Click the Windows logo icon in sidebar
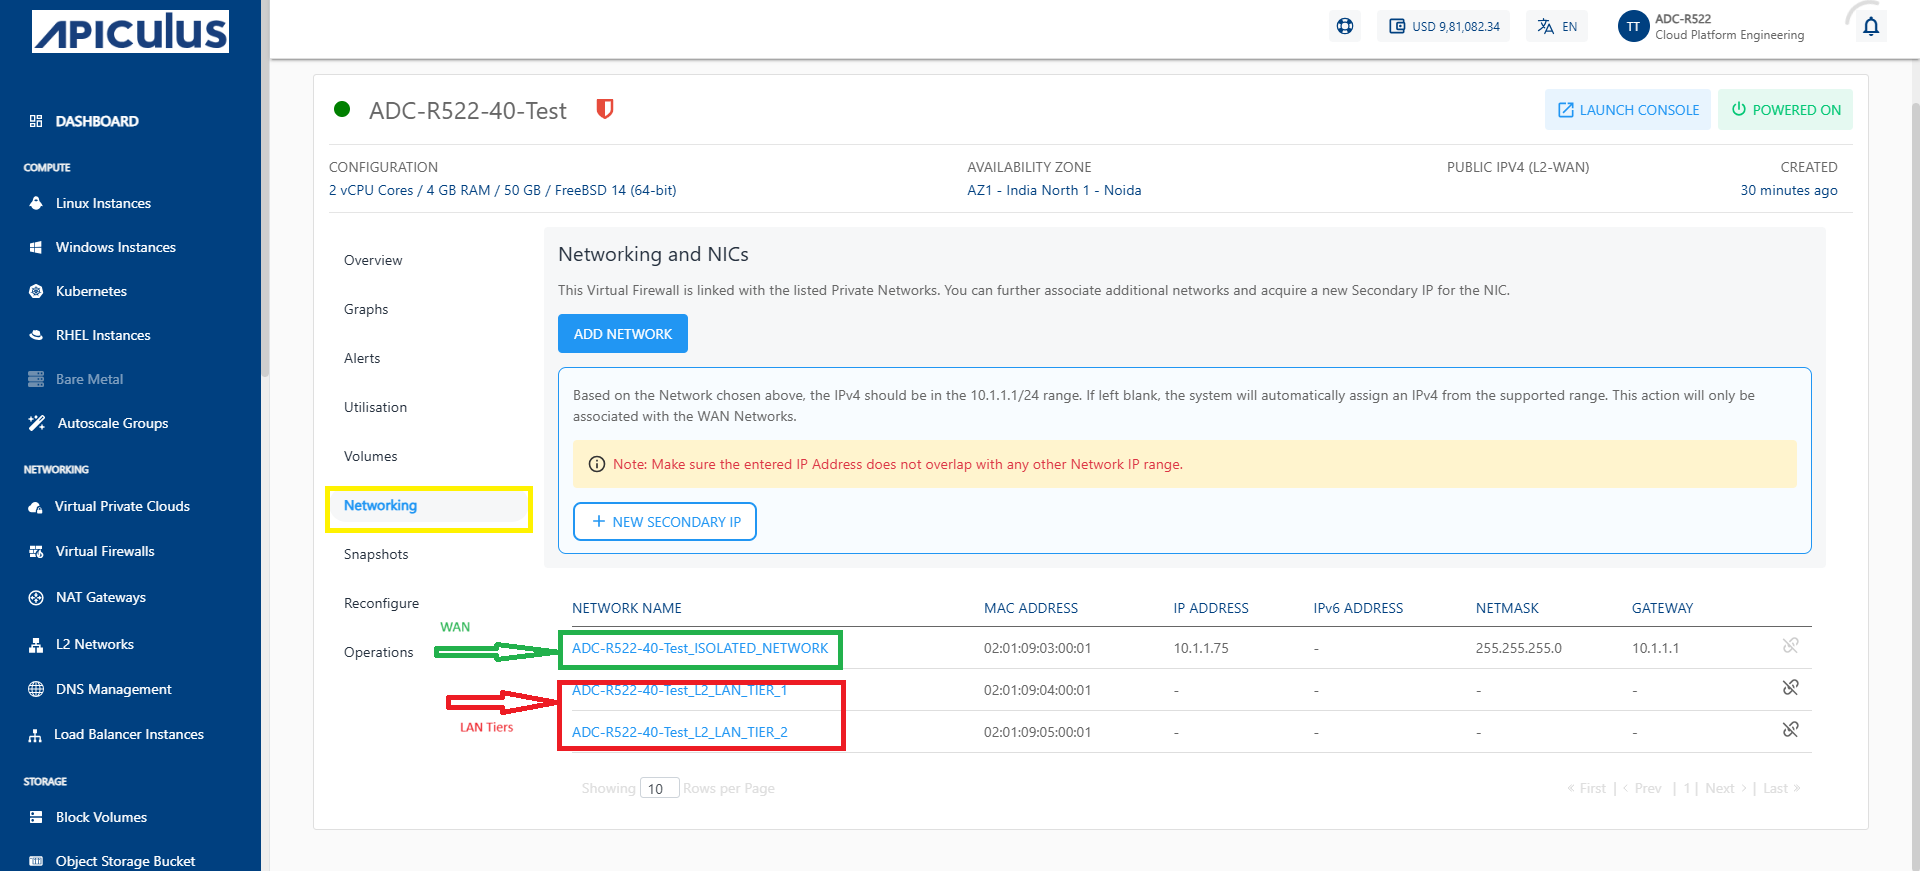 click(x=36, y=247)
